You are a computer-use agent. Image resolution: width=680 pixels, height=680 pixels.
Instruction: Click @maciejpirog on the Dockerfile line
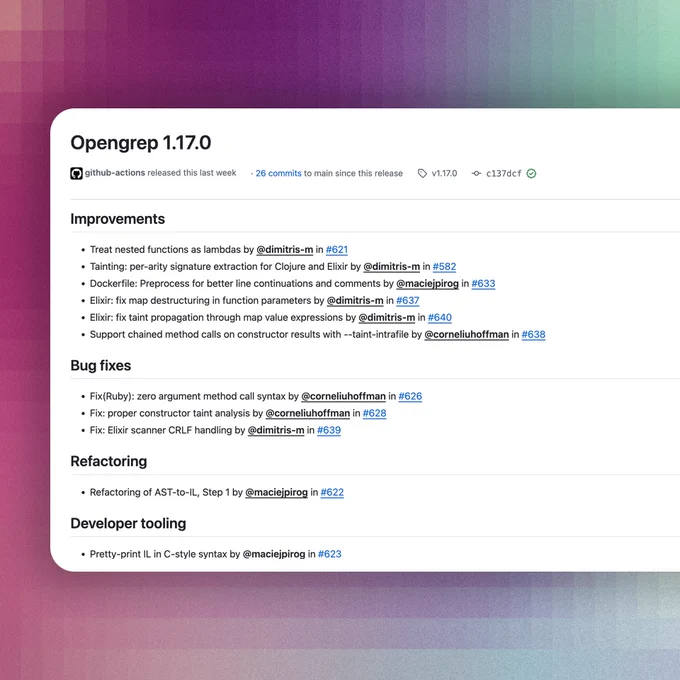tap(427, 283)
